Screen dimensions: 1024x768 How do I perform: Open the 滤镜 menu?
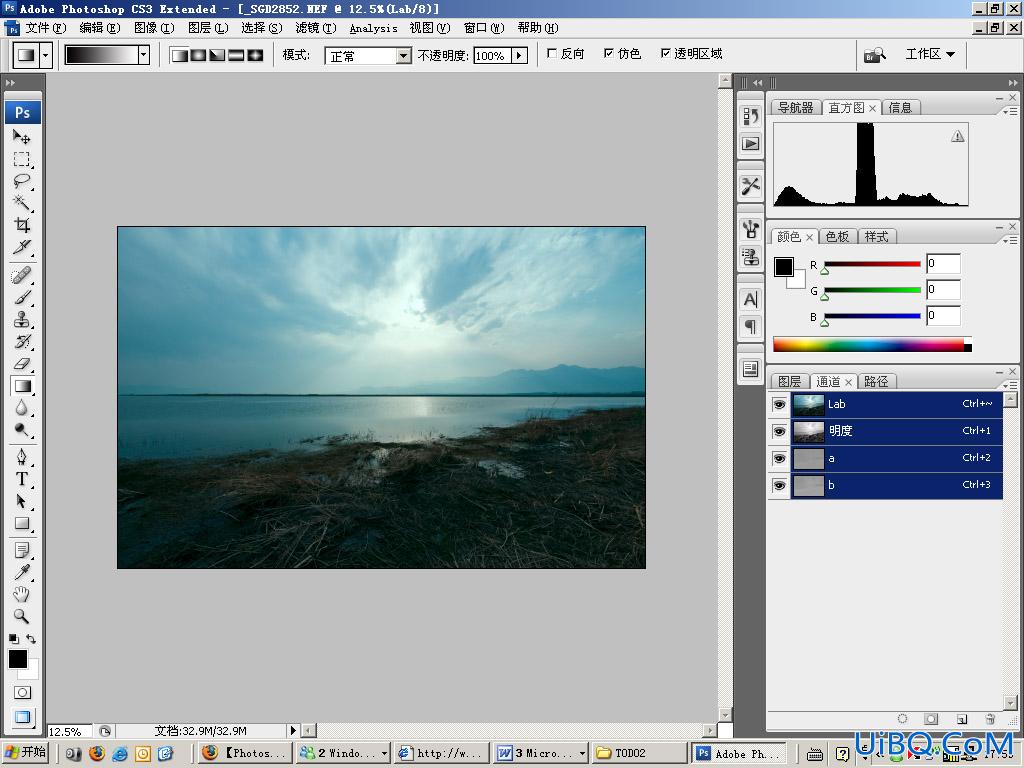coord(315,27)
